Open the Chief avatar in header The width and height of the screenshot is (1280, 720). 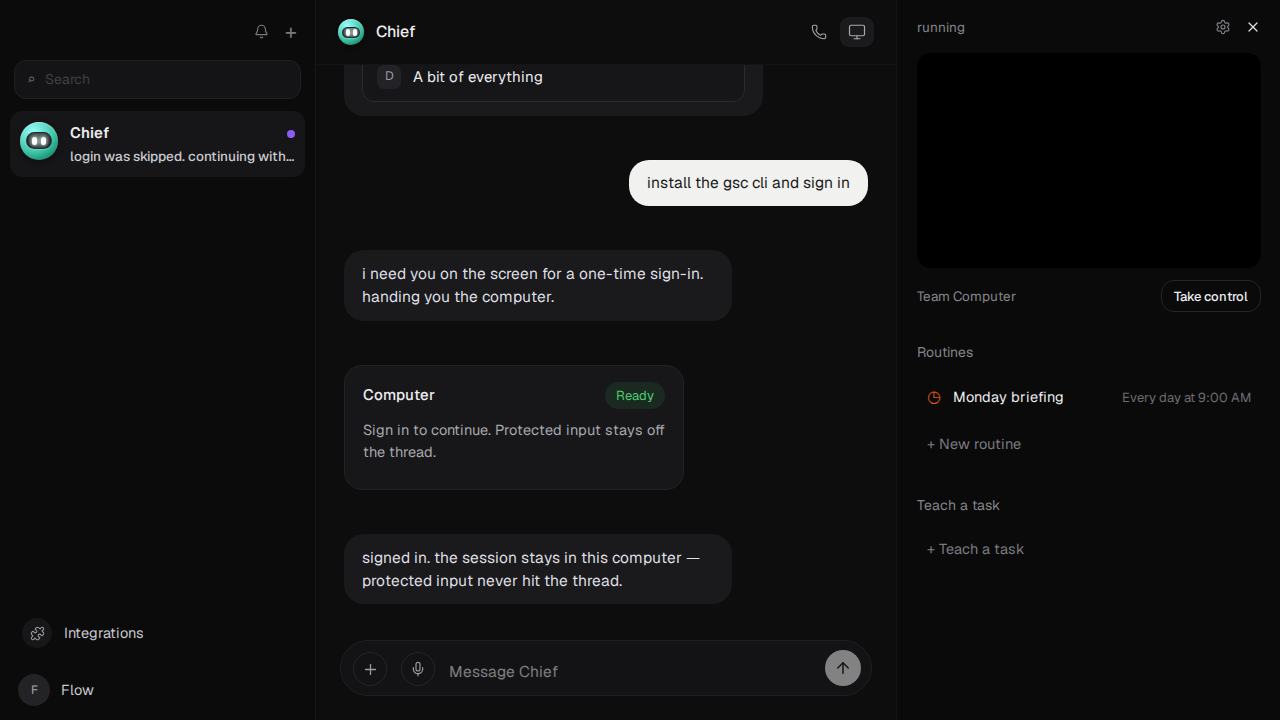coord(351,32)
